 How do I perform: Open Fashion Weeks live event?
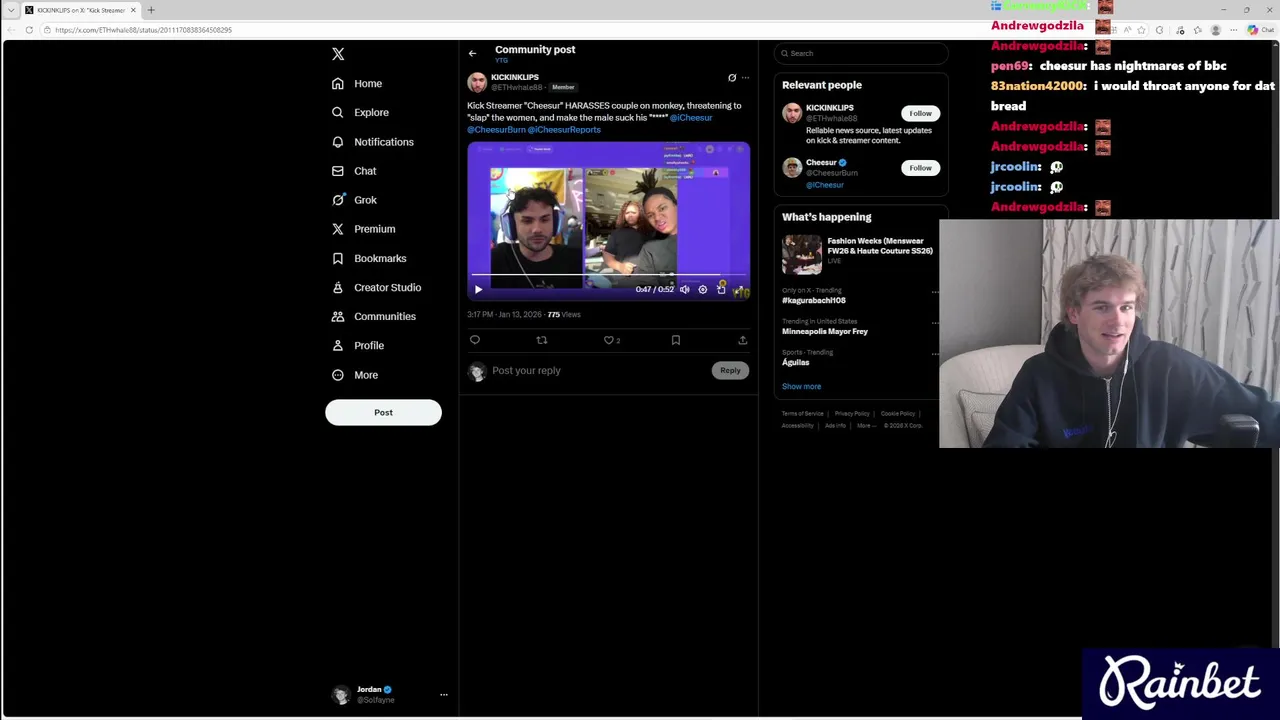point(880,246)
